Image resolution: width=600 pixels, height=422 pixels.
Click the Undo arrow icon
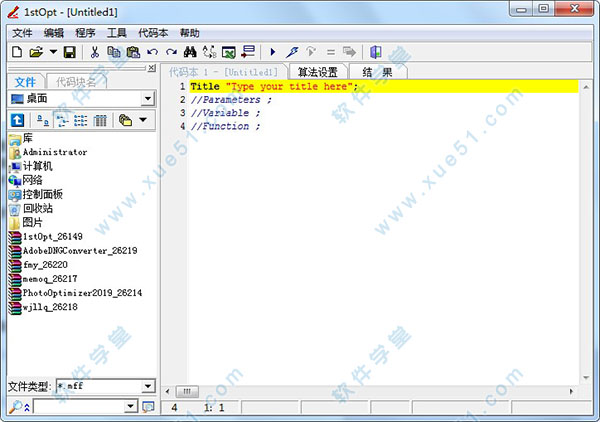pyautogui.click(x=152, y=51)
